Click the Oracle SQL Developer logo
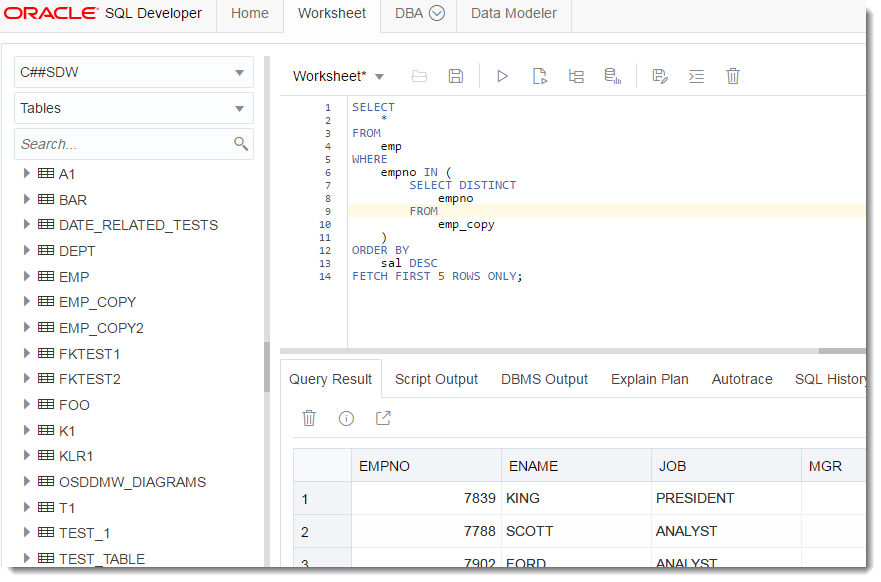Viewport: 881px width, 582px height. click(103, 13)
